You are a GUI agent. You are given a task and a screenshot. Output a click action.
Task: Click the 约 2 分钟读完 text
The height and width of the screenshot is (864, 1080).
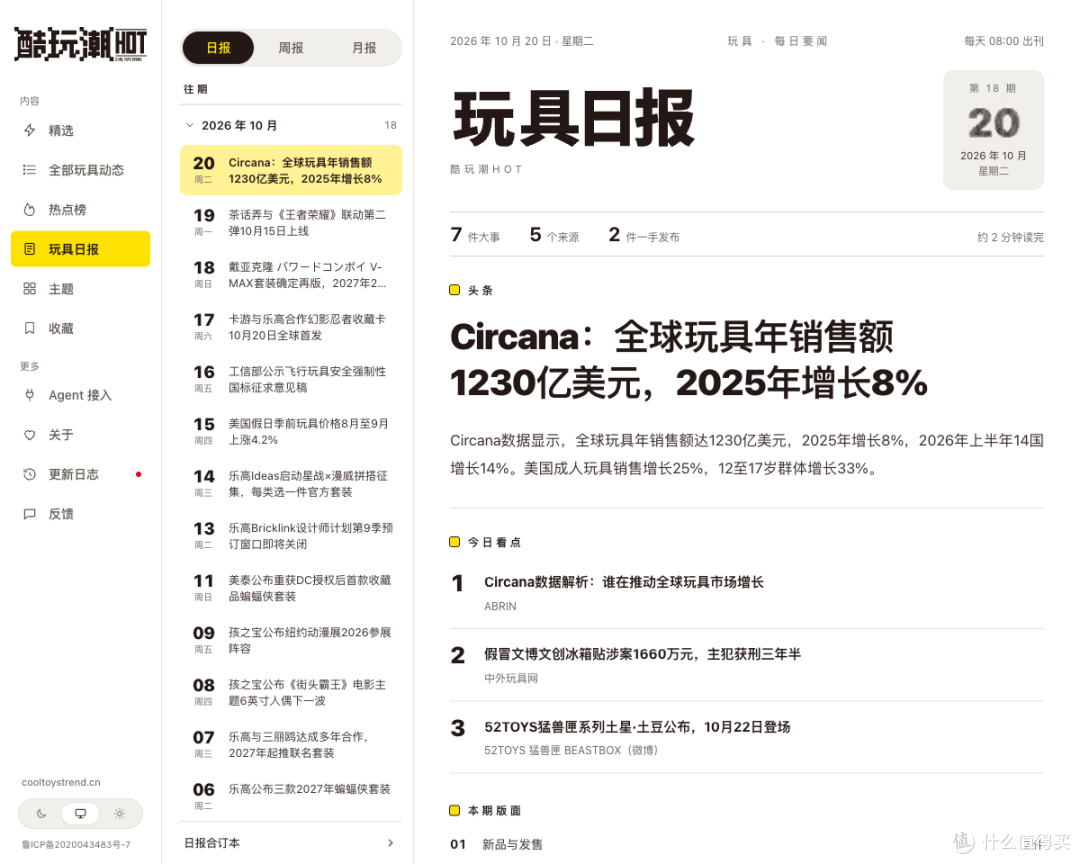point(1010,237)
